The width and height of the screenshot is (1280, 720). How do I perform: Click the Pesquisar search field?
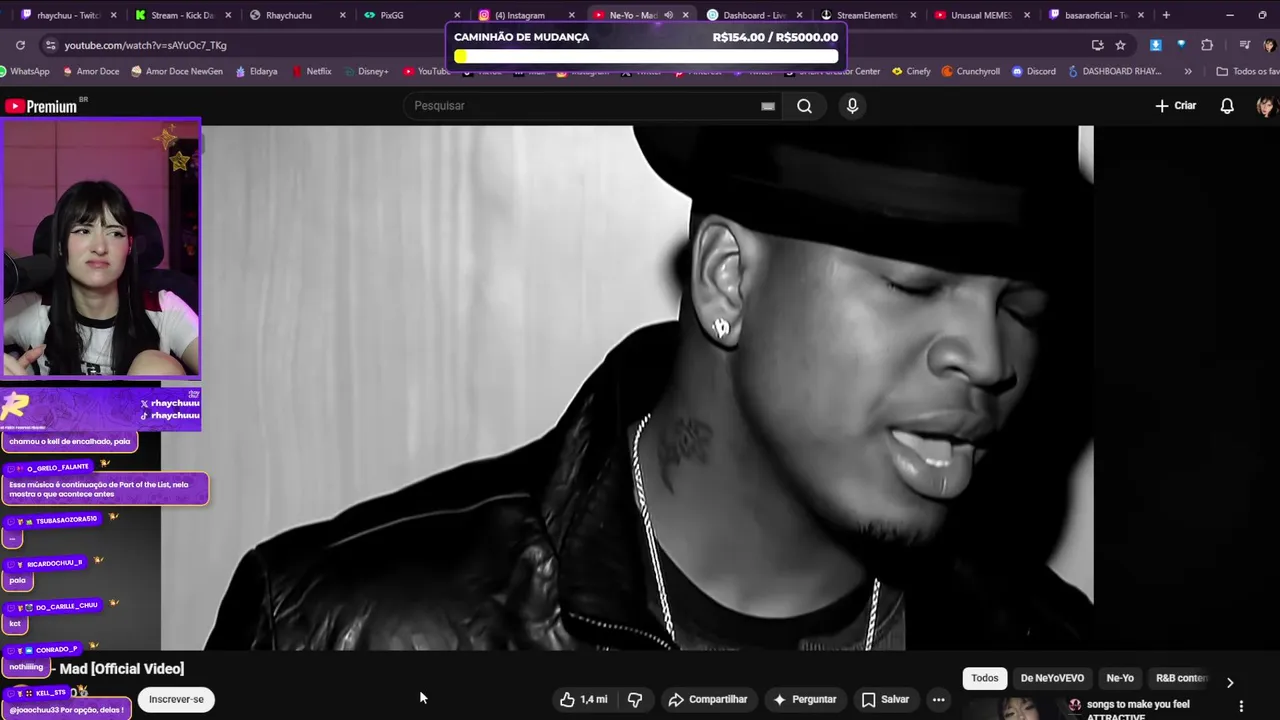tap(590, 106)
